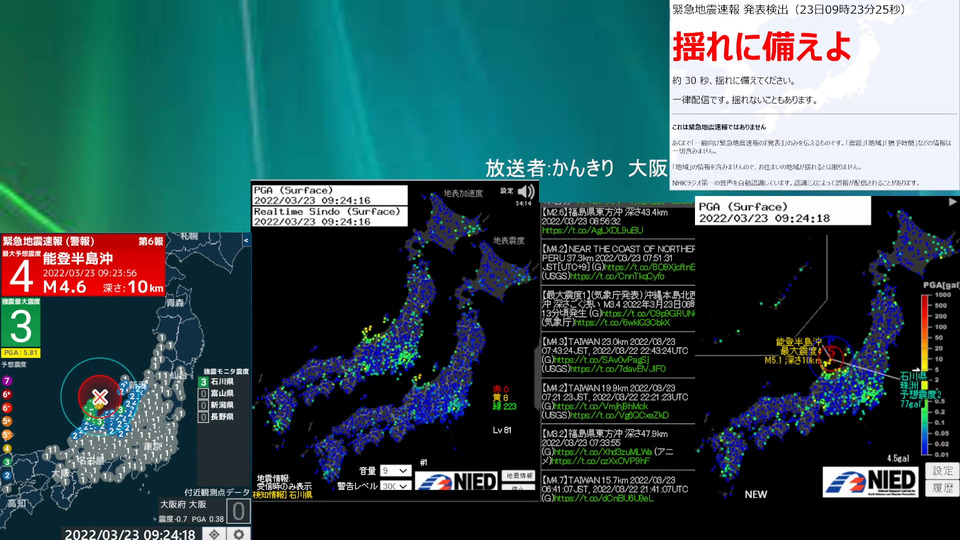Open link t.co/VmjhBhMck for Taiwan M4.2
This screenshot has height=540, width=960.
click(601, 406)
